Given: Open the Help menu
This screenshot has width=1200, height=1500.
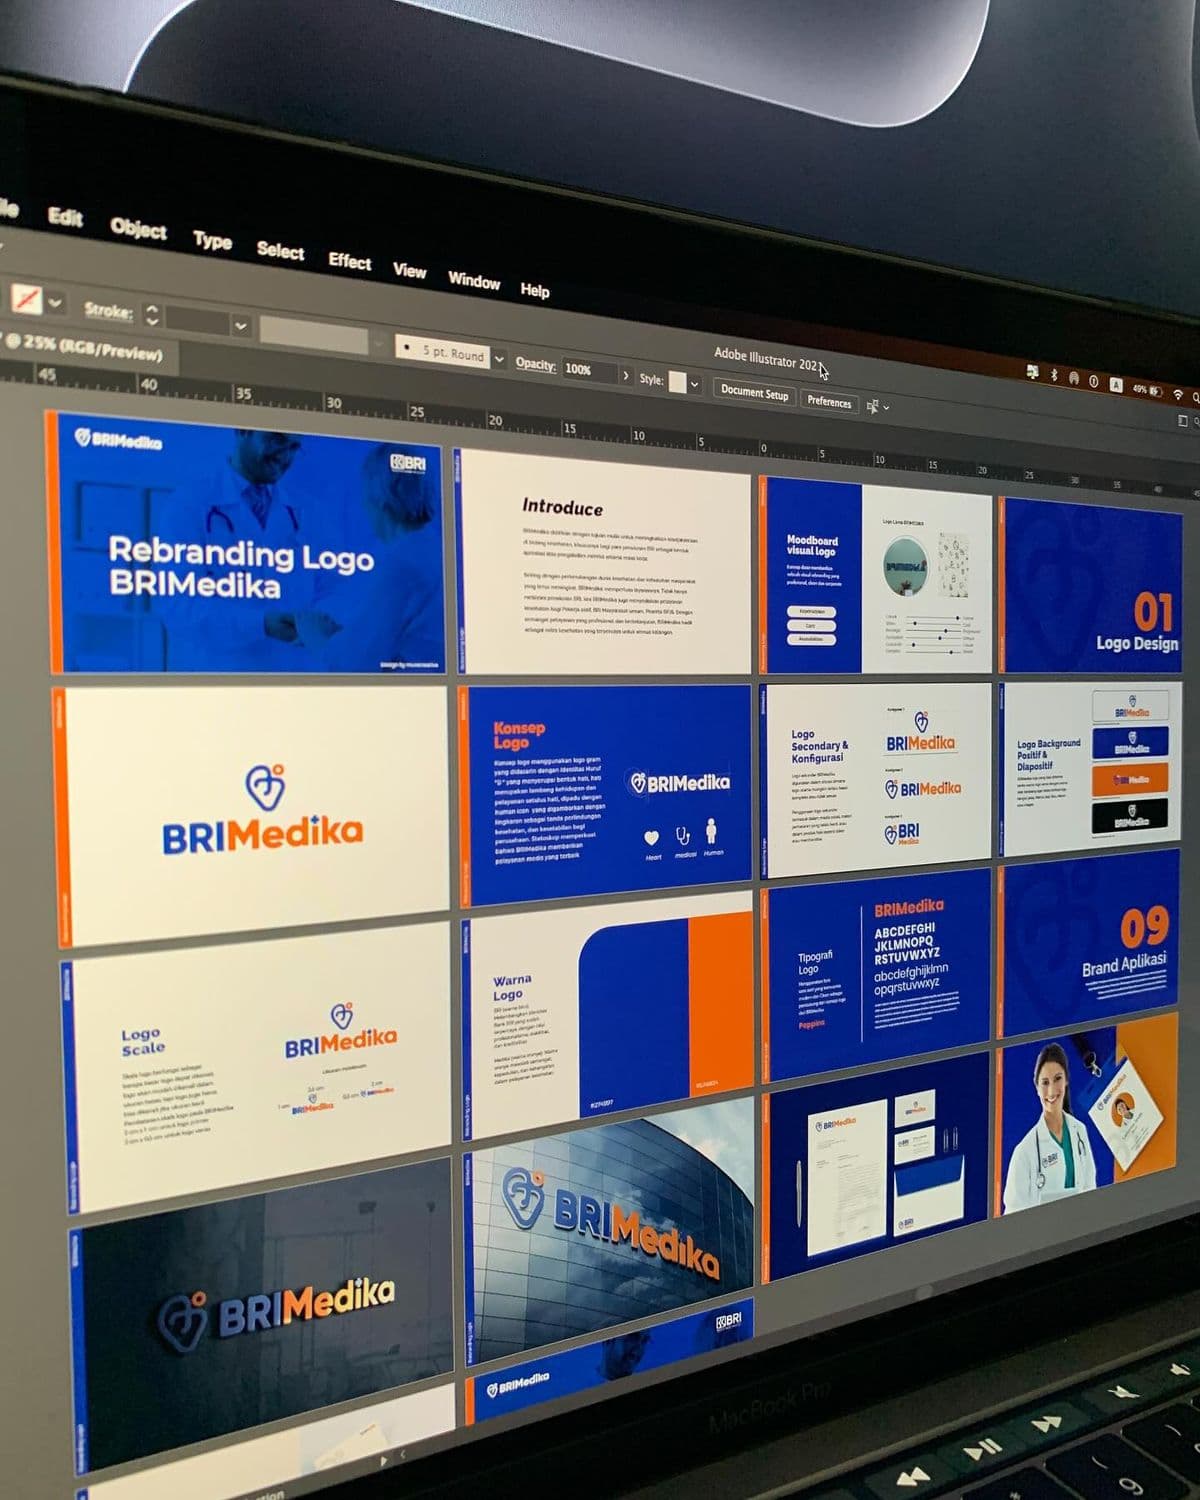Looking at the screenshot, I should tap(535, 290).
